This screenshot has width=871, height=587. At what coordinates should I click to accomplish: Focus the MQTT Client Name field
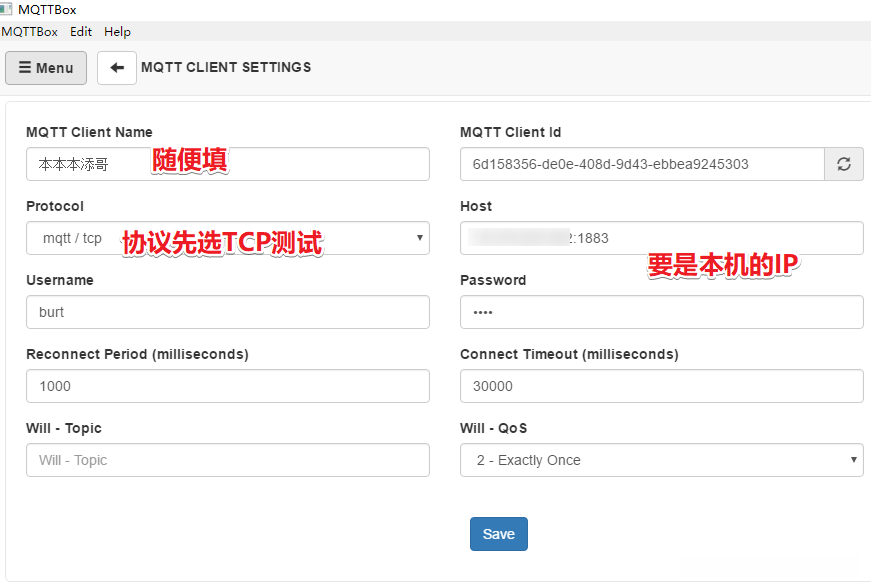[x=228, y=164]
